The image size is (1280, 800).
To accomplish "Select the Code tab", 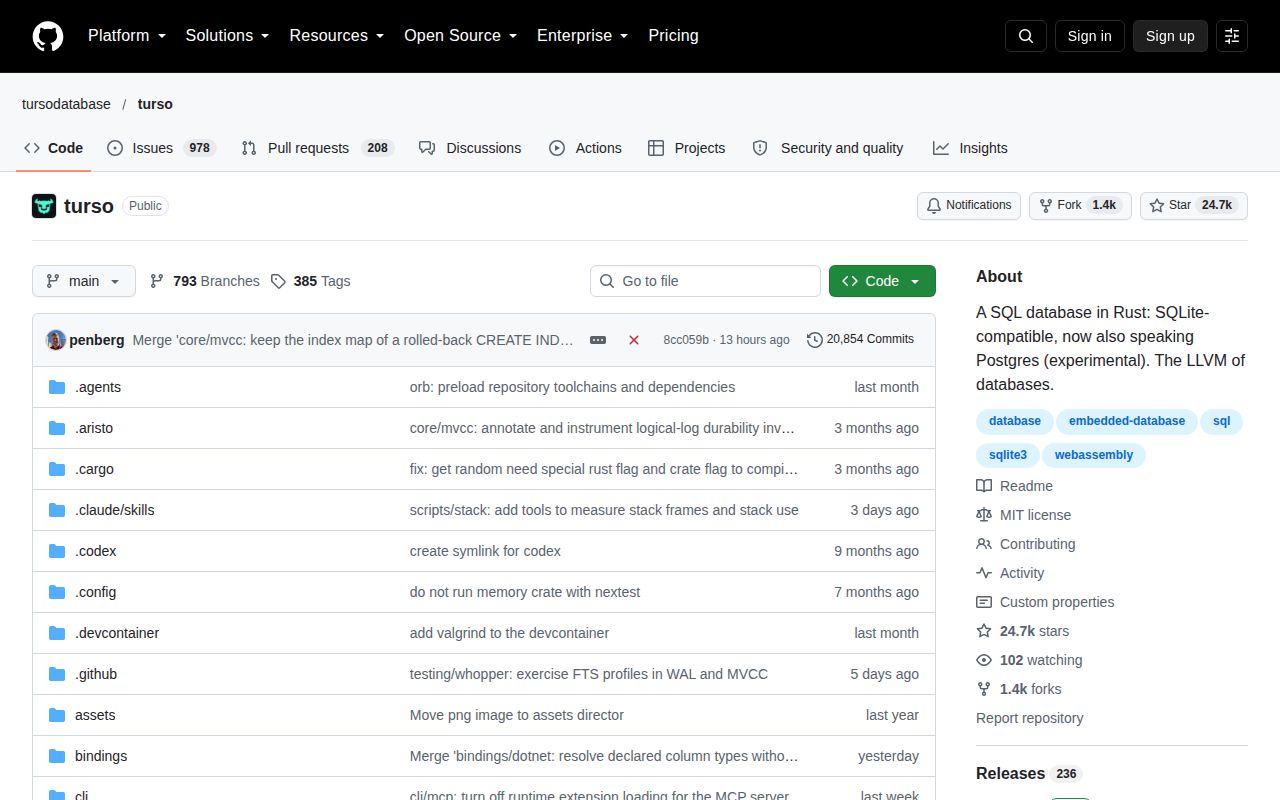I will point(54,148).
